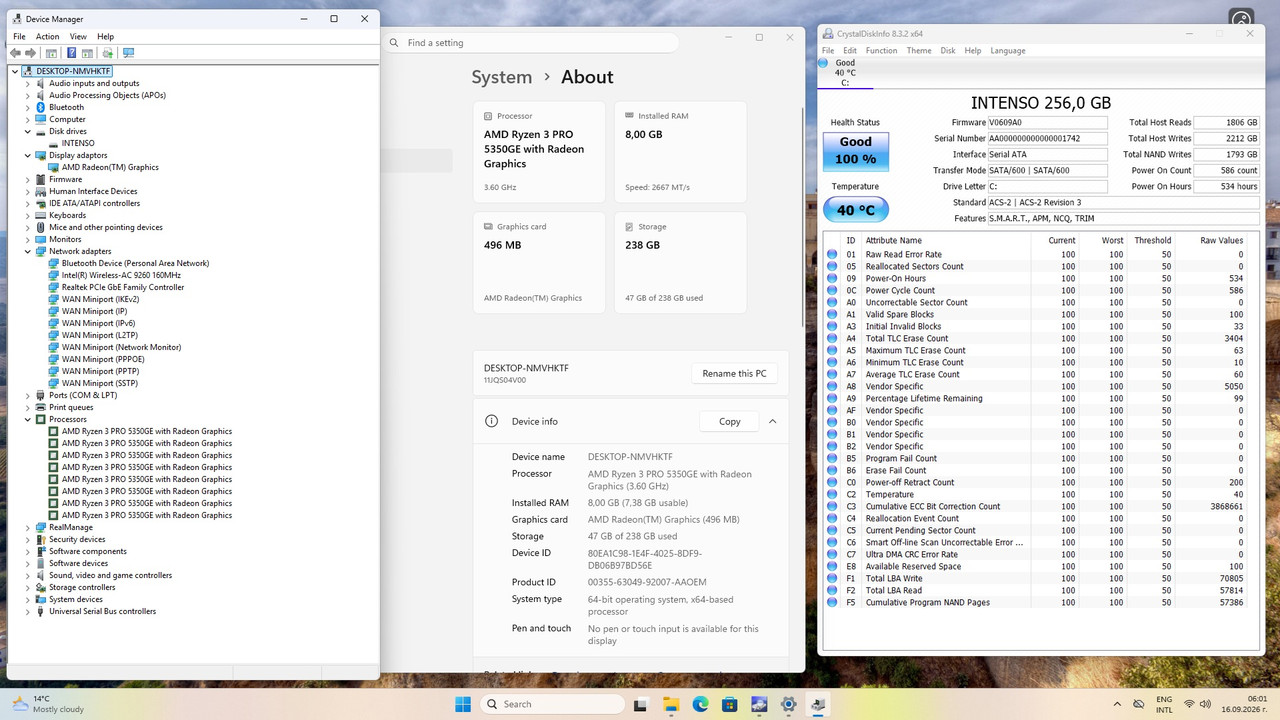Click the device icon with green arrow in toolbar
The height and width of the screenshot is (720, 1280).
click(108, 53)
